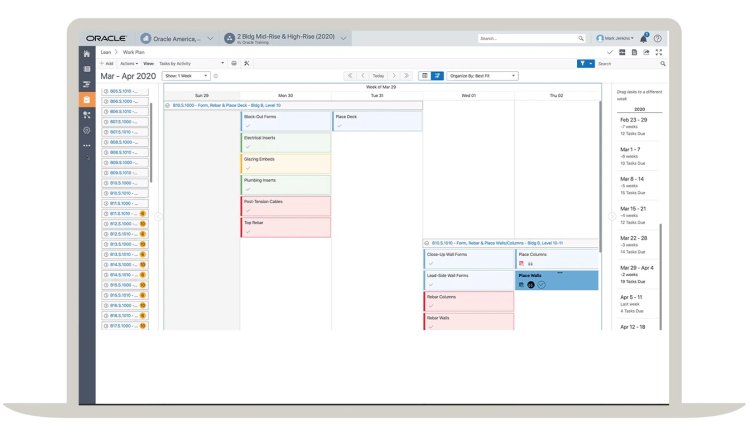The image size is (750, 426).
Task: Collapse the B10.S.1000 Form, Rebar & Place Deck group
Action: pyautogui.click(x=167, y=104)
